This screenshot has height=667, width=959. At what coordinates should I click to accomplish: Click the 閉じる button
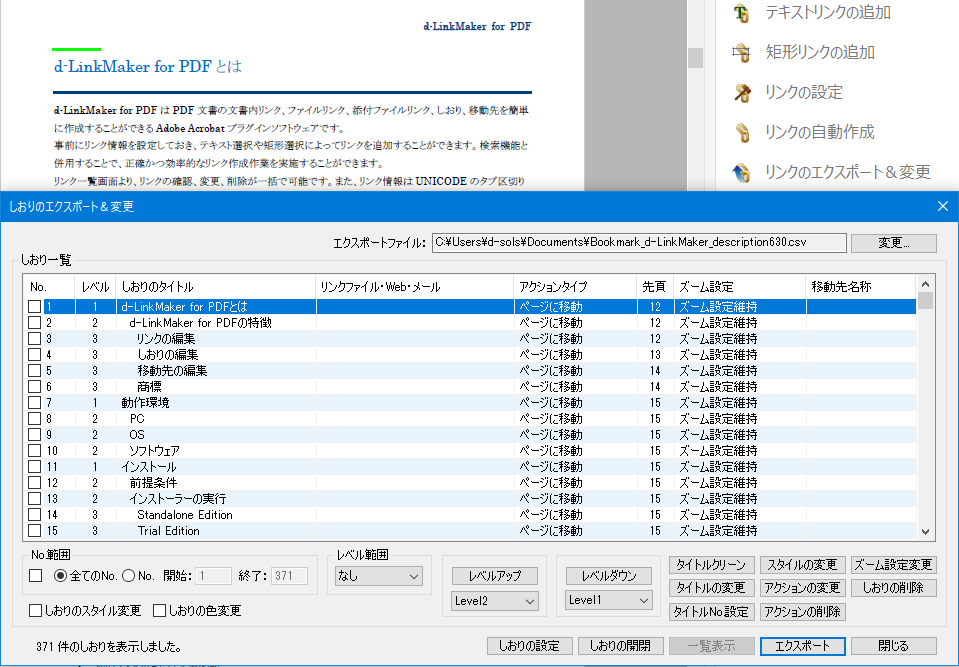(894, 646)
